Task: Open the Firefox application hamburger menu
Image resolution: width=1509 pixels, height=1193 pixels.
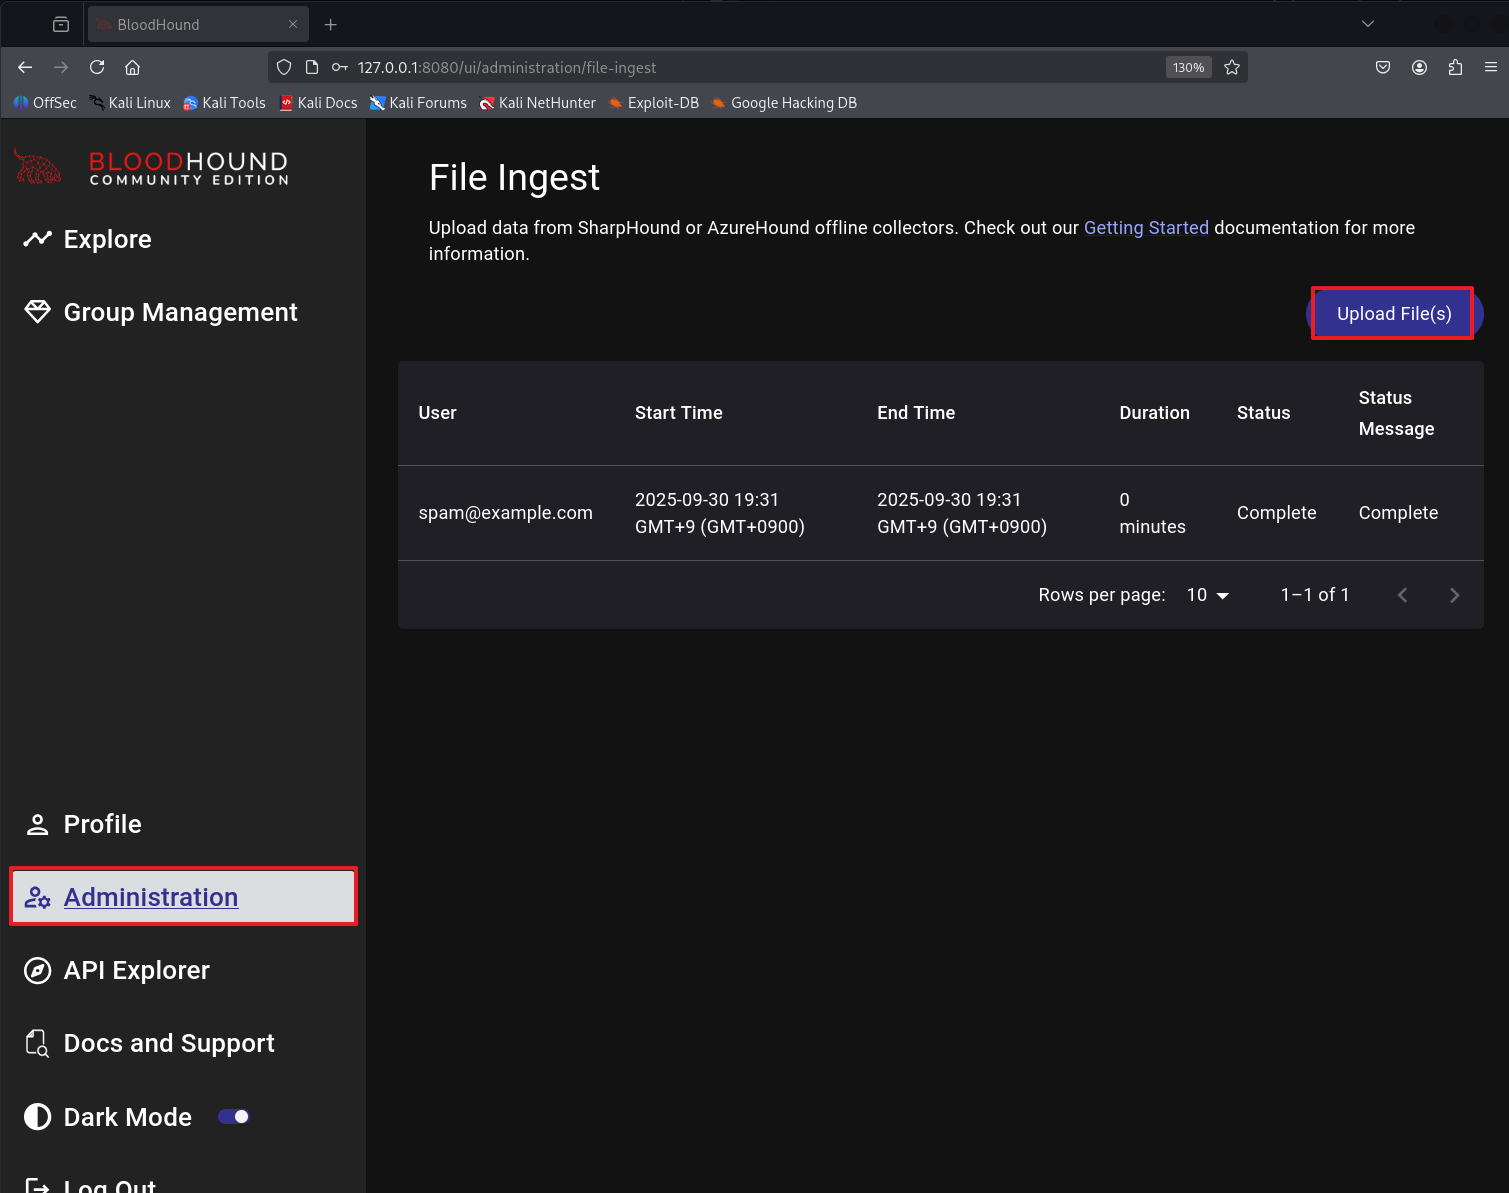Action: coord(1490,67)
